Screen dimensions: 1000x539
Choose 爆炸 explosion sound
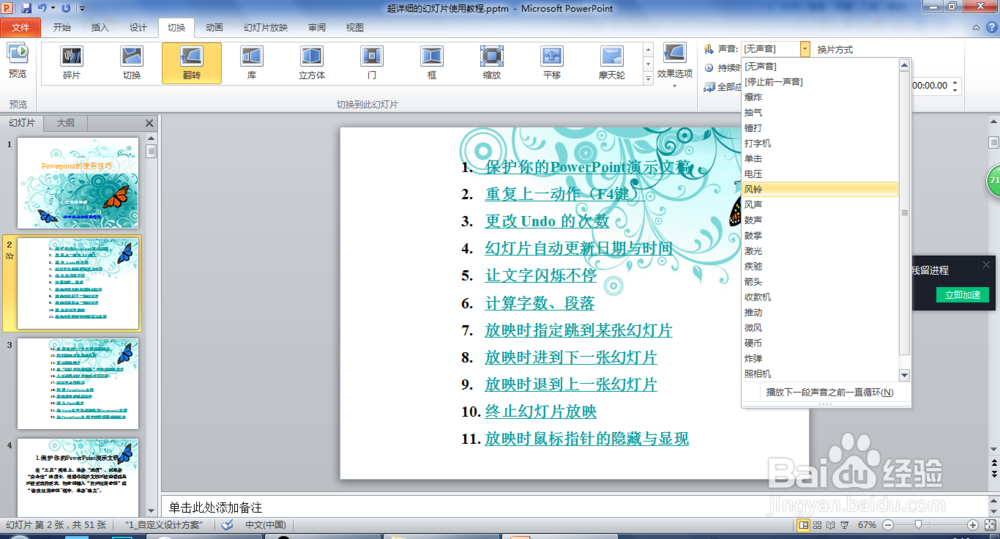pyautogui.click(x=820, y=97)
